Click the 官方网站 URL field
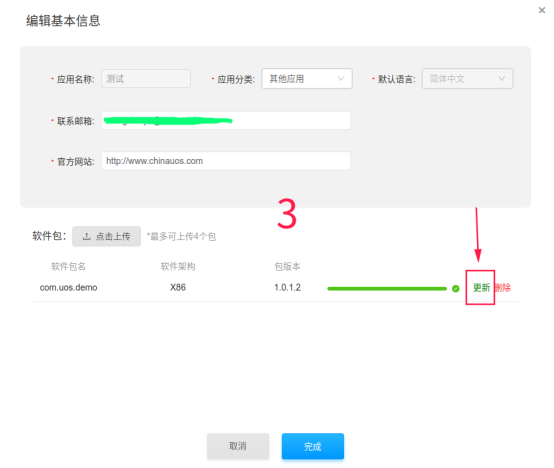Viewport: 554px width, 468px height. (x=226, y=161)
